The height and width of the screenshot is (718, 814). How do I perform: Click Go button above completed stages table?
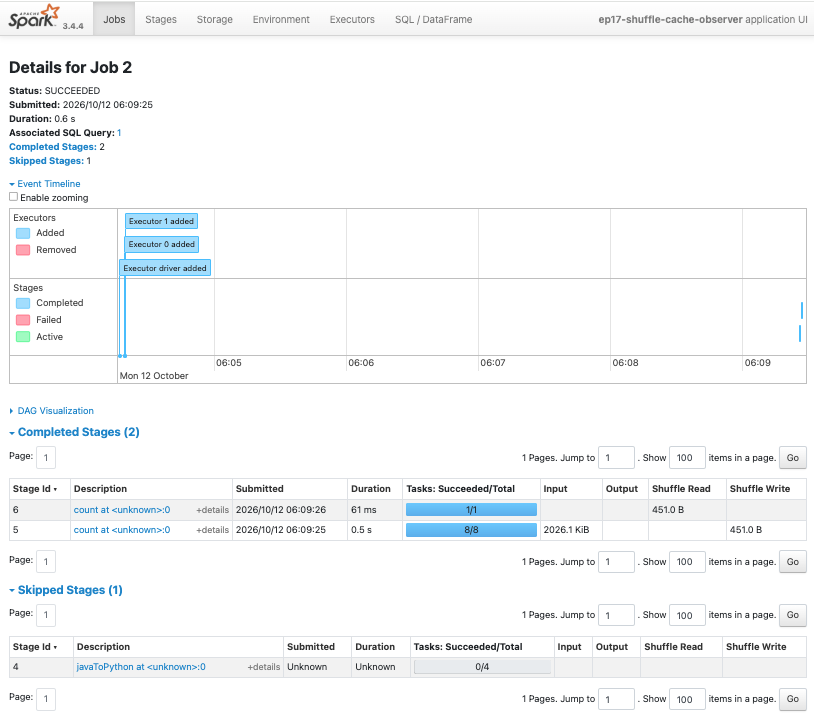click(x=792, y=458)
